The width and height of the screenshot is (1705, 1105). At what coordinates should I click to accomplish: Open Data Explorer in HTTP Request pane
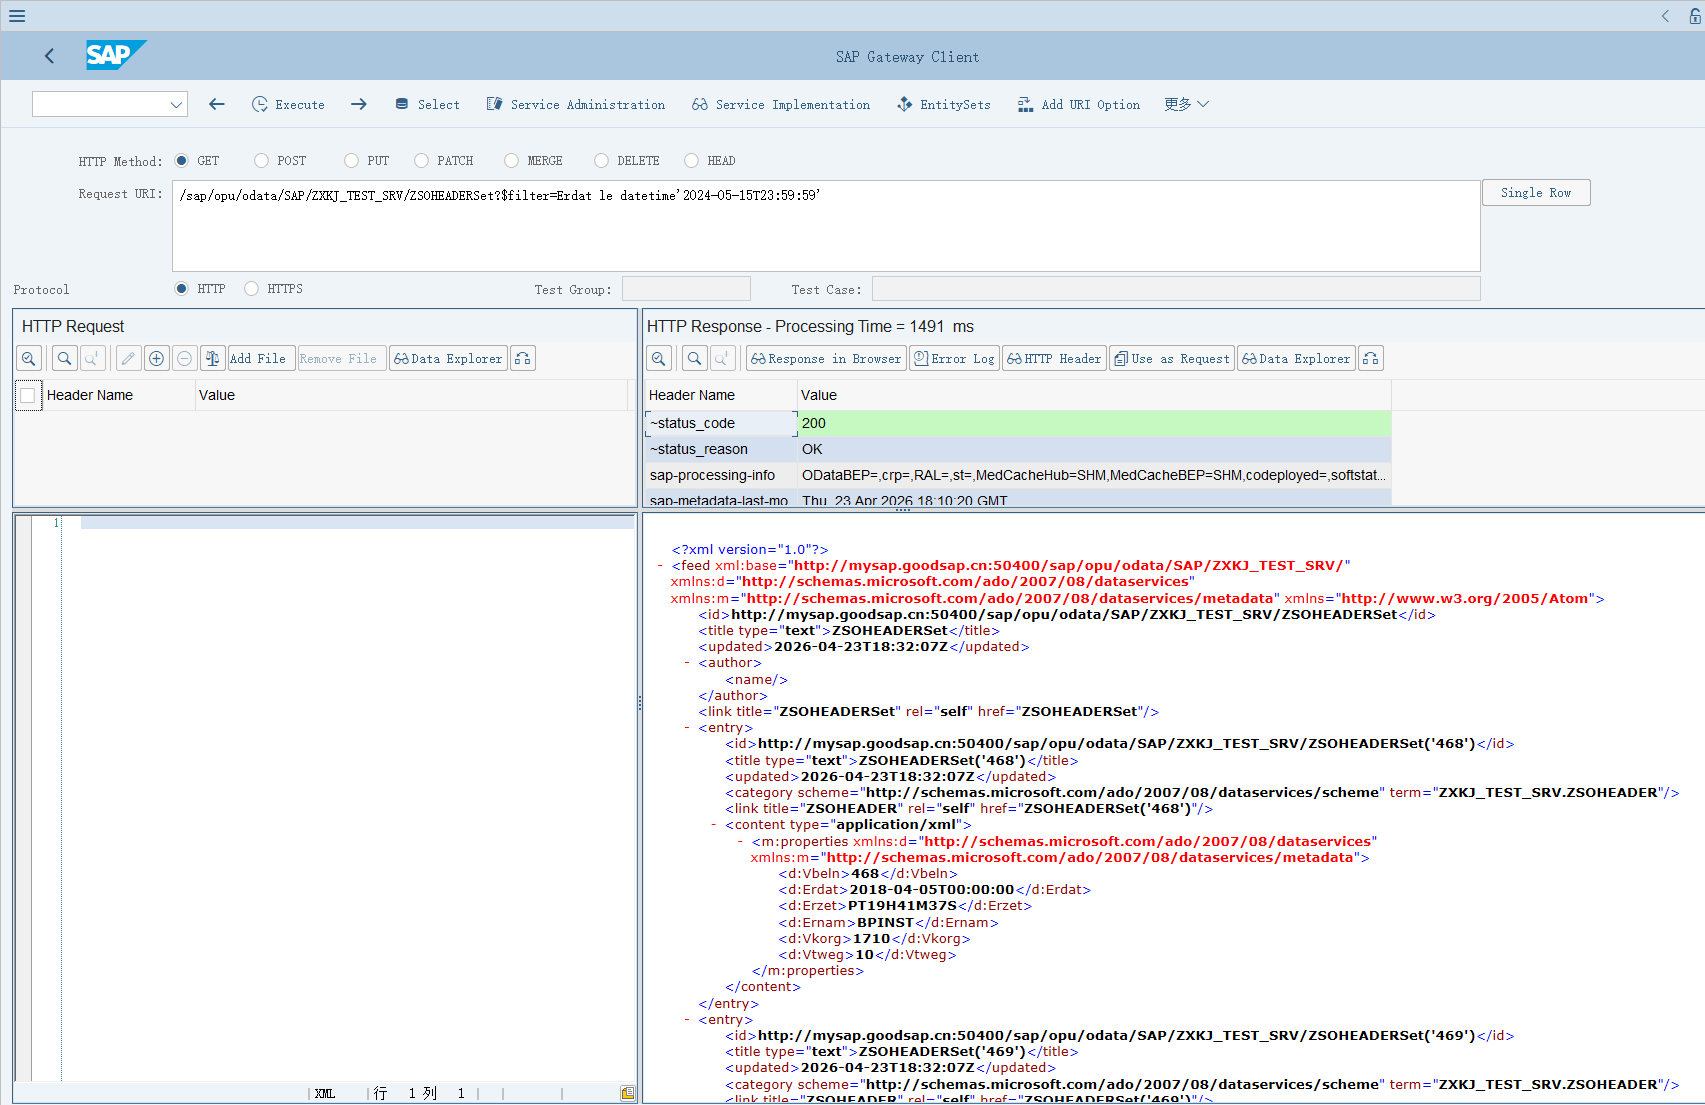448,358
